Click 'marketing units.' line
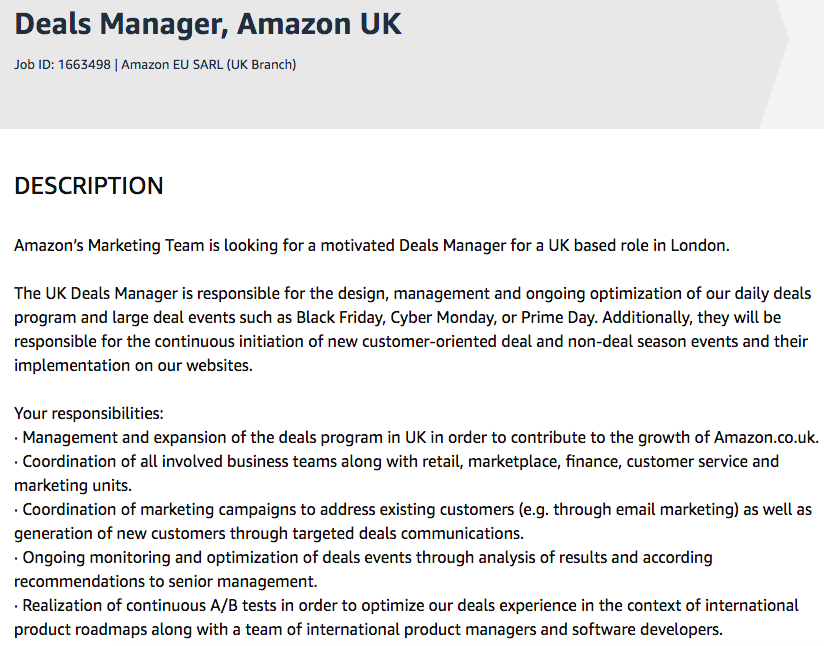This screenshot has height=646, width=824. pos(73,485)
